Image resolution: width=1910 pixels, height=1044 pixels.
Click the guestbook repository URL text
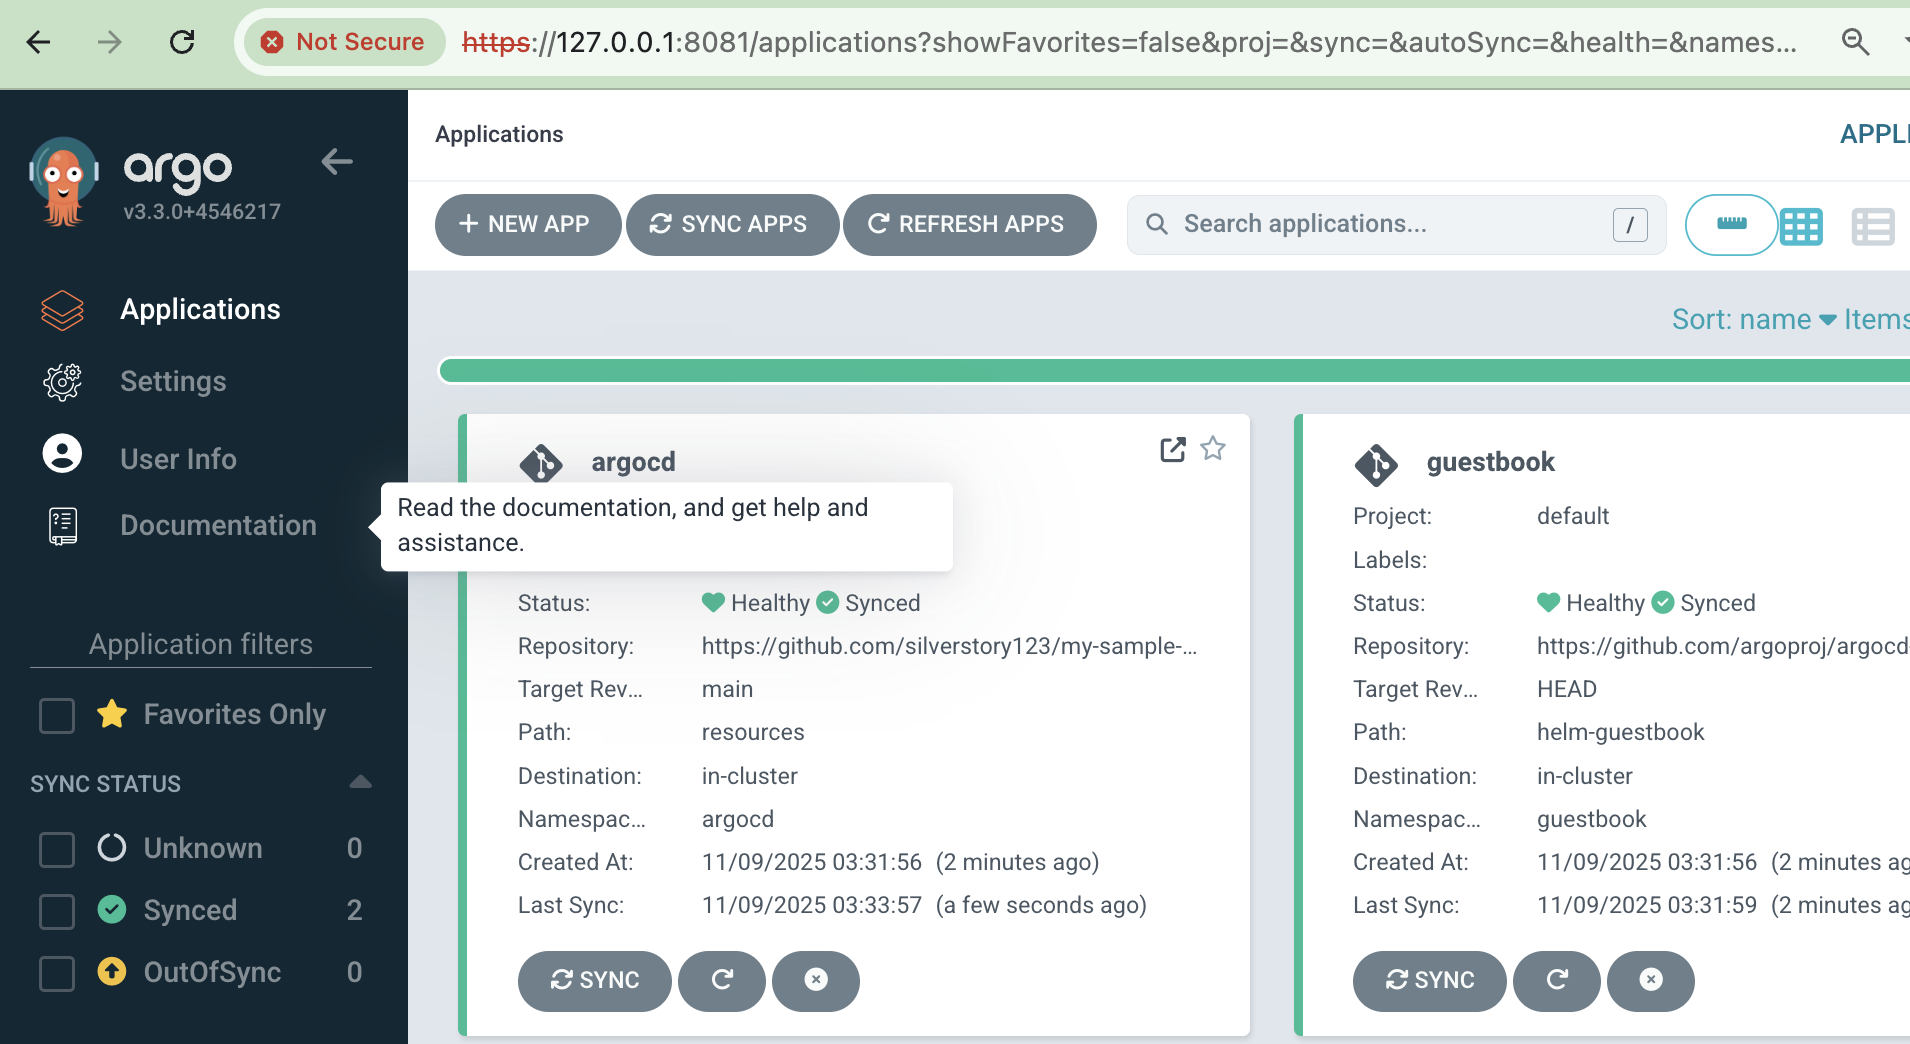(x=1723, y=646)
